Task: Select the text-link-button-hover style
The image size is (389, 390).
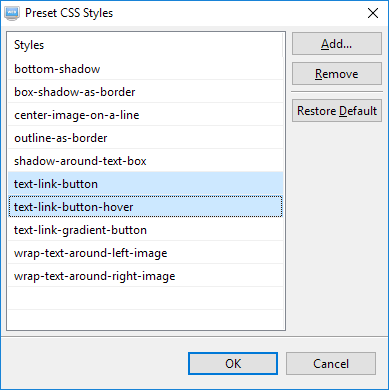Action: coord(146,207)
